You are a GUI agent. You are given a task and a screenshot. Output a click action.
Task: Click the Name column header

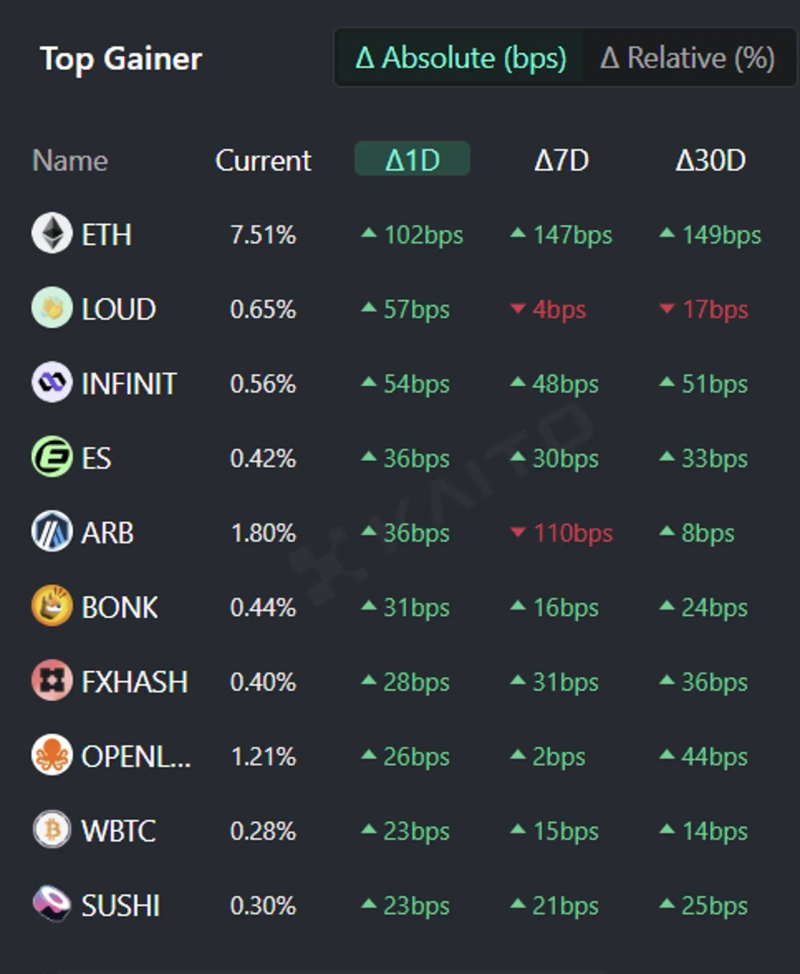[70, 160]
